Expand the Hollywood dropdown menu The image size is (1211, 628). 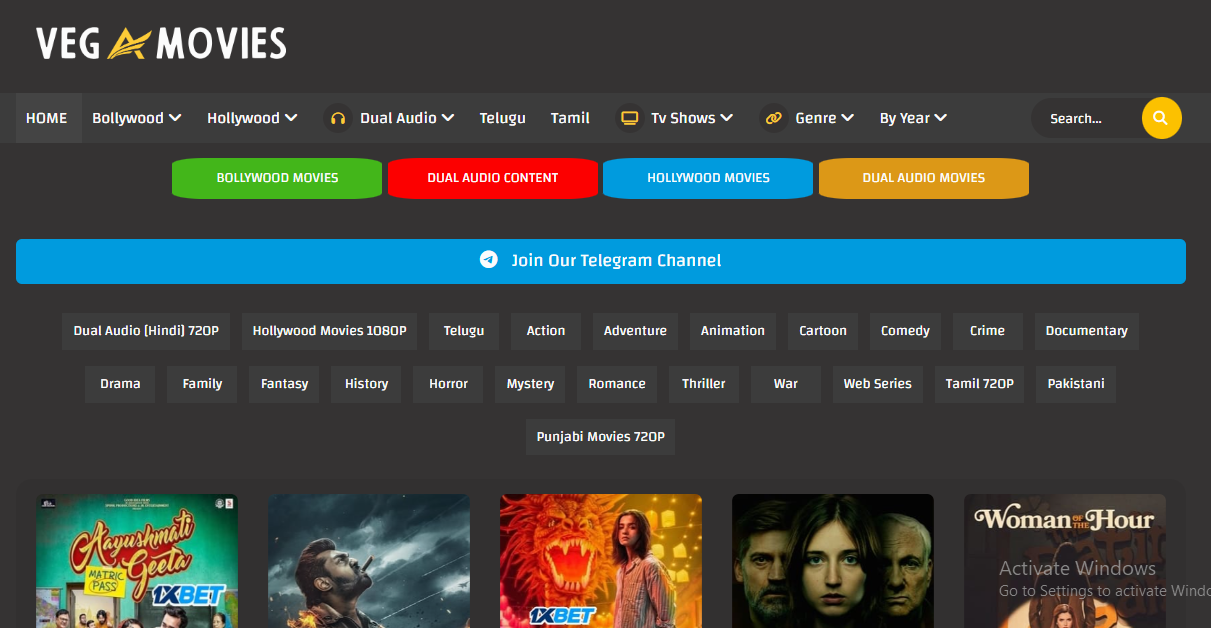pyautogui.click(x=252, y=118)
